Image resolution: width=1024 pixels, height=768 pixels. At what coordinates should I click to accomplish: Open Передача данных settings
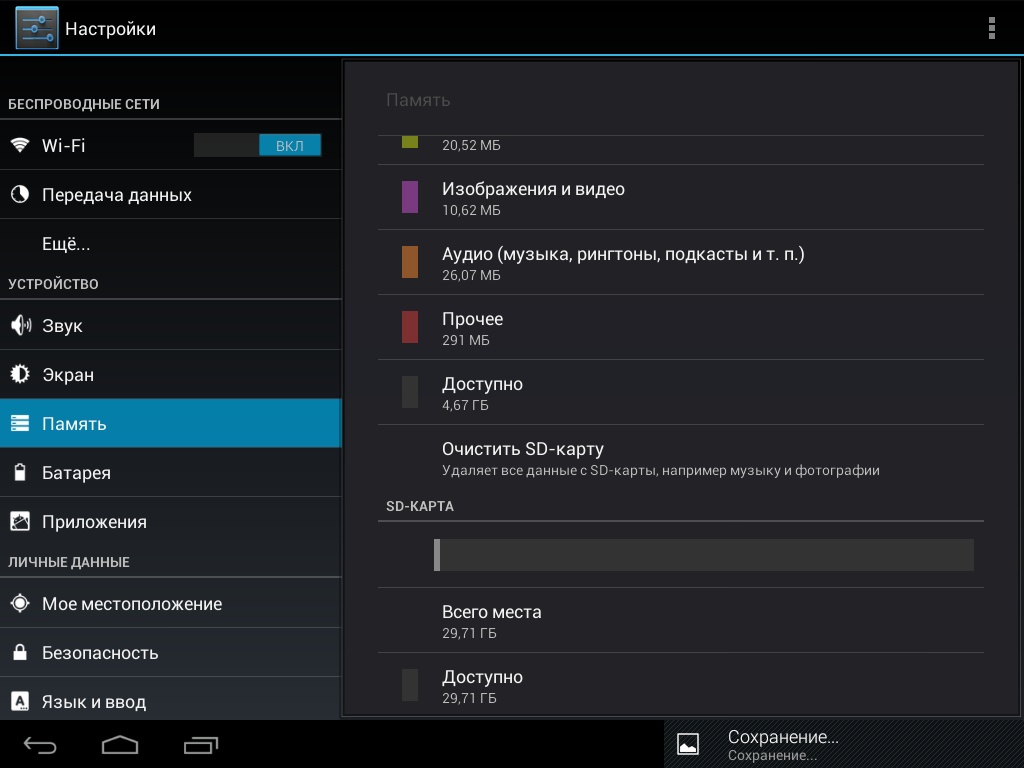pyautogui.click(x=117, y=195)
